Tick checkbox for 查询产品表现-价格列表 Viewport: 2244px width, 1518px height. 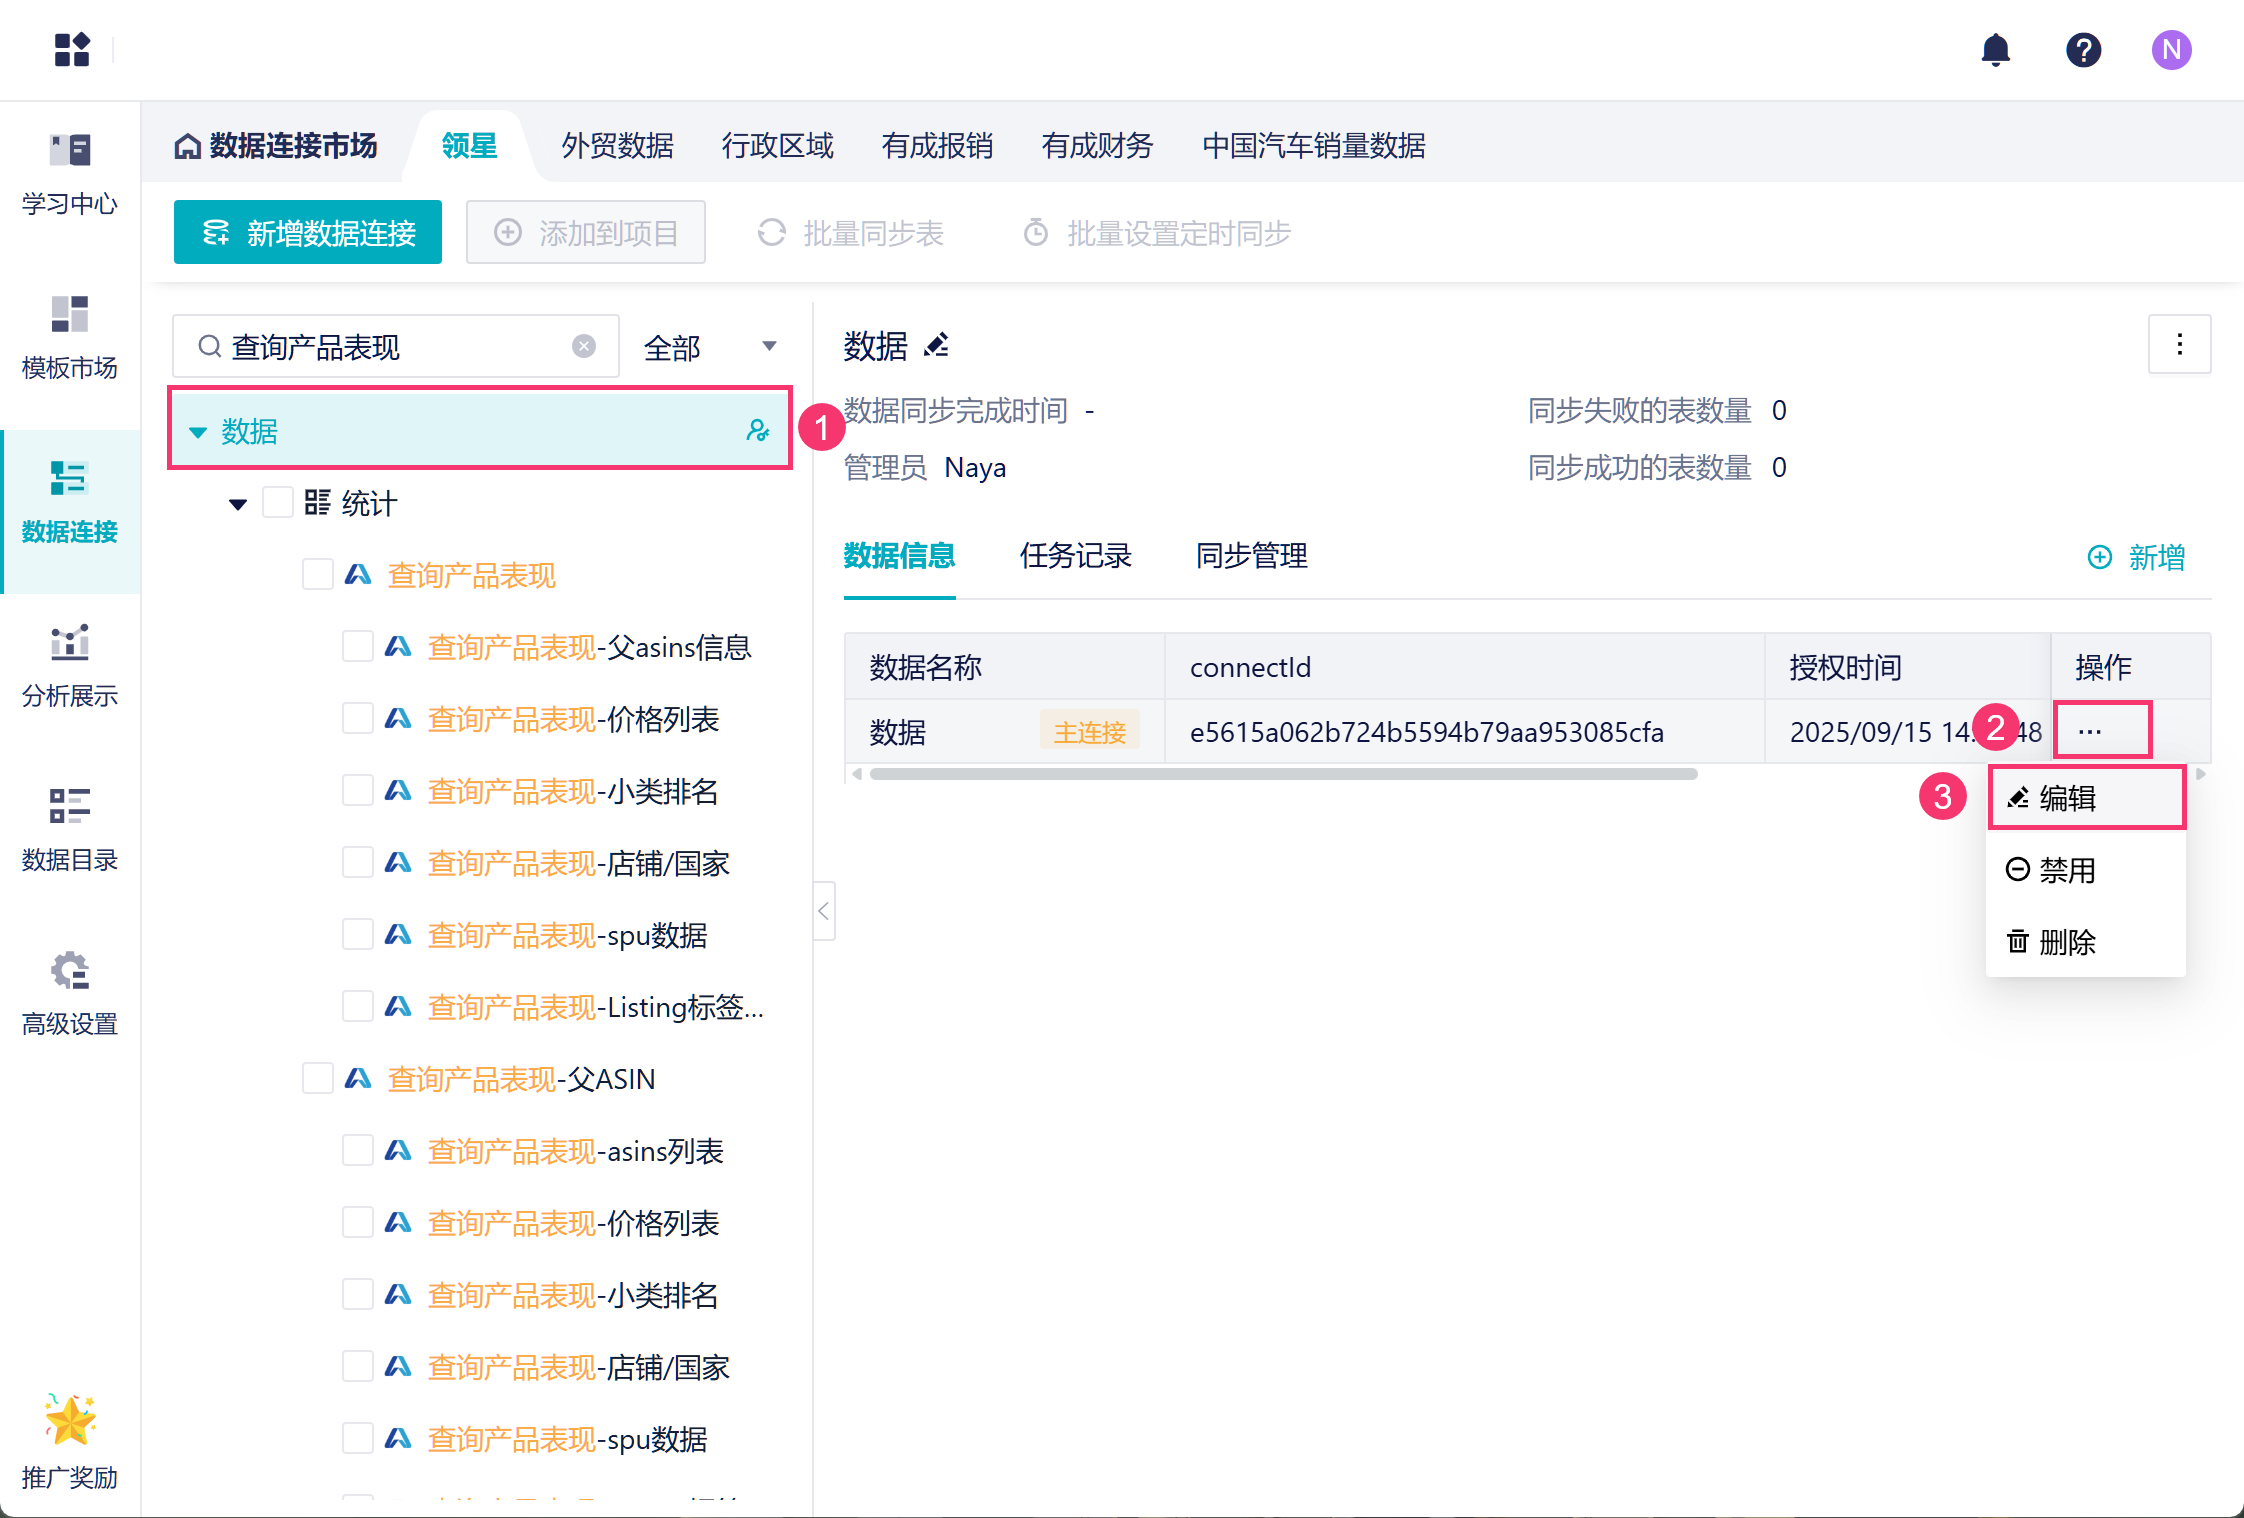point(357,719)
